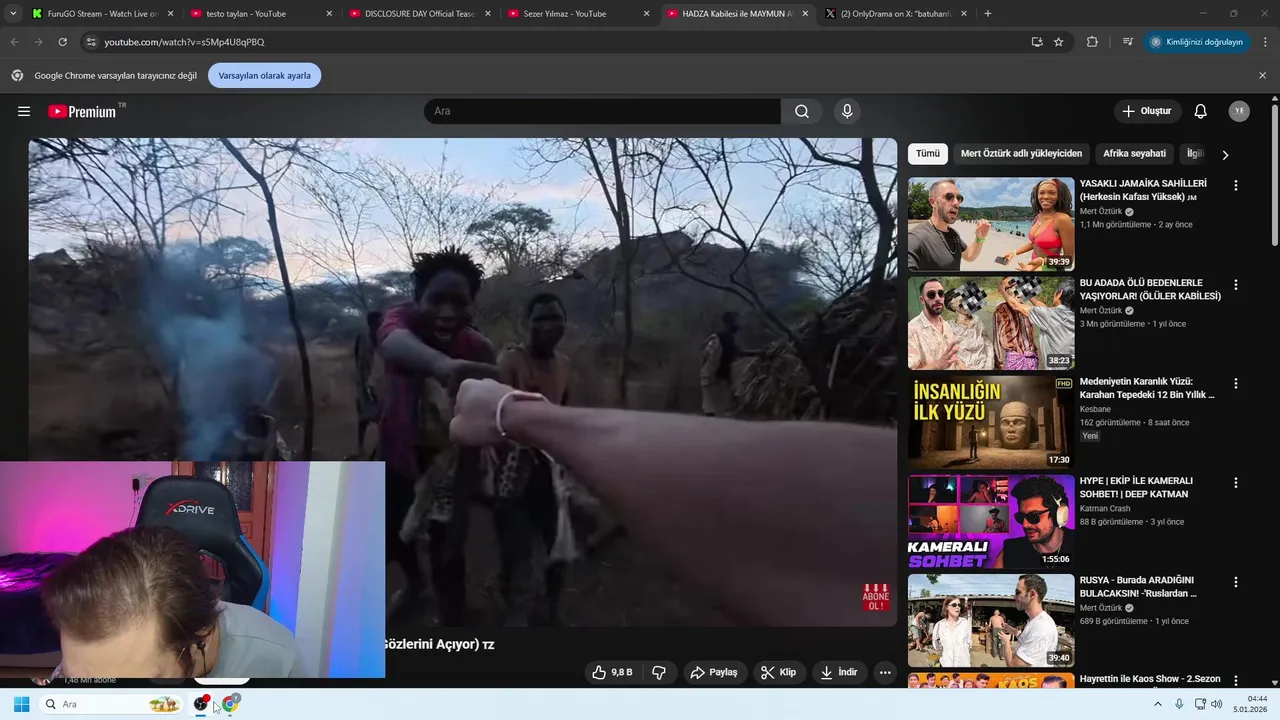Click Kimliğinizi doğrulayın profile button

coord(1197,42)
